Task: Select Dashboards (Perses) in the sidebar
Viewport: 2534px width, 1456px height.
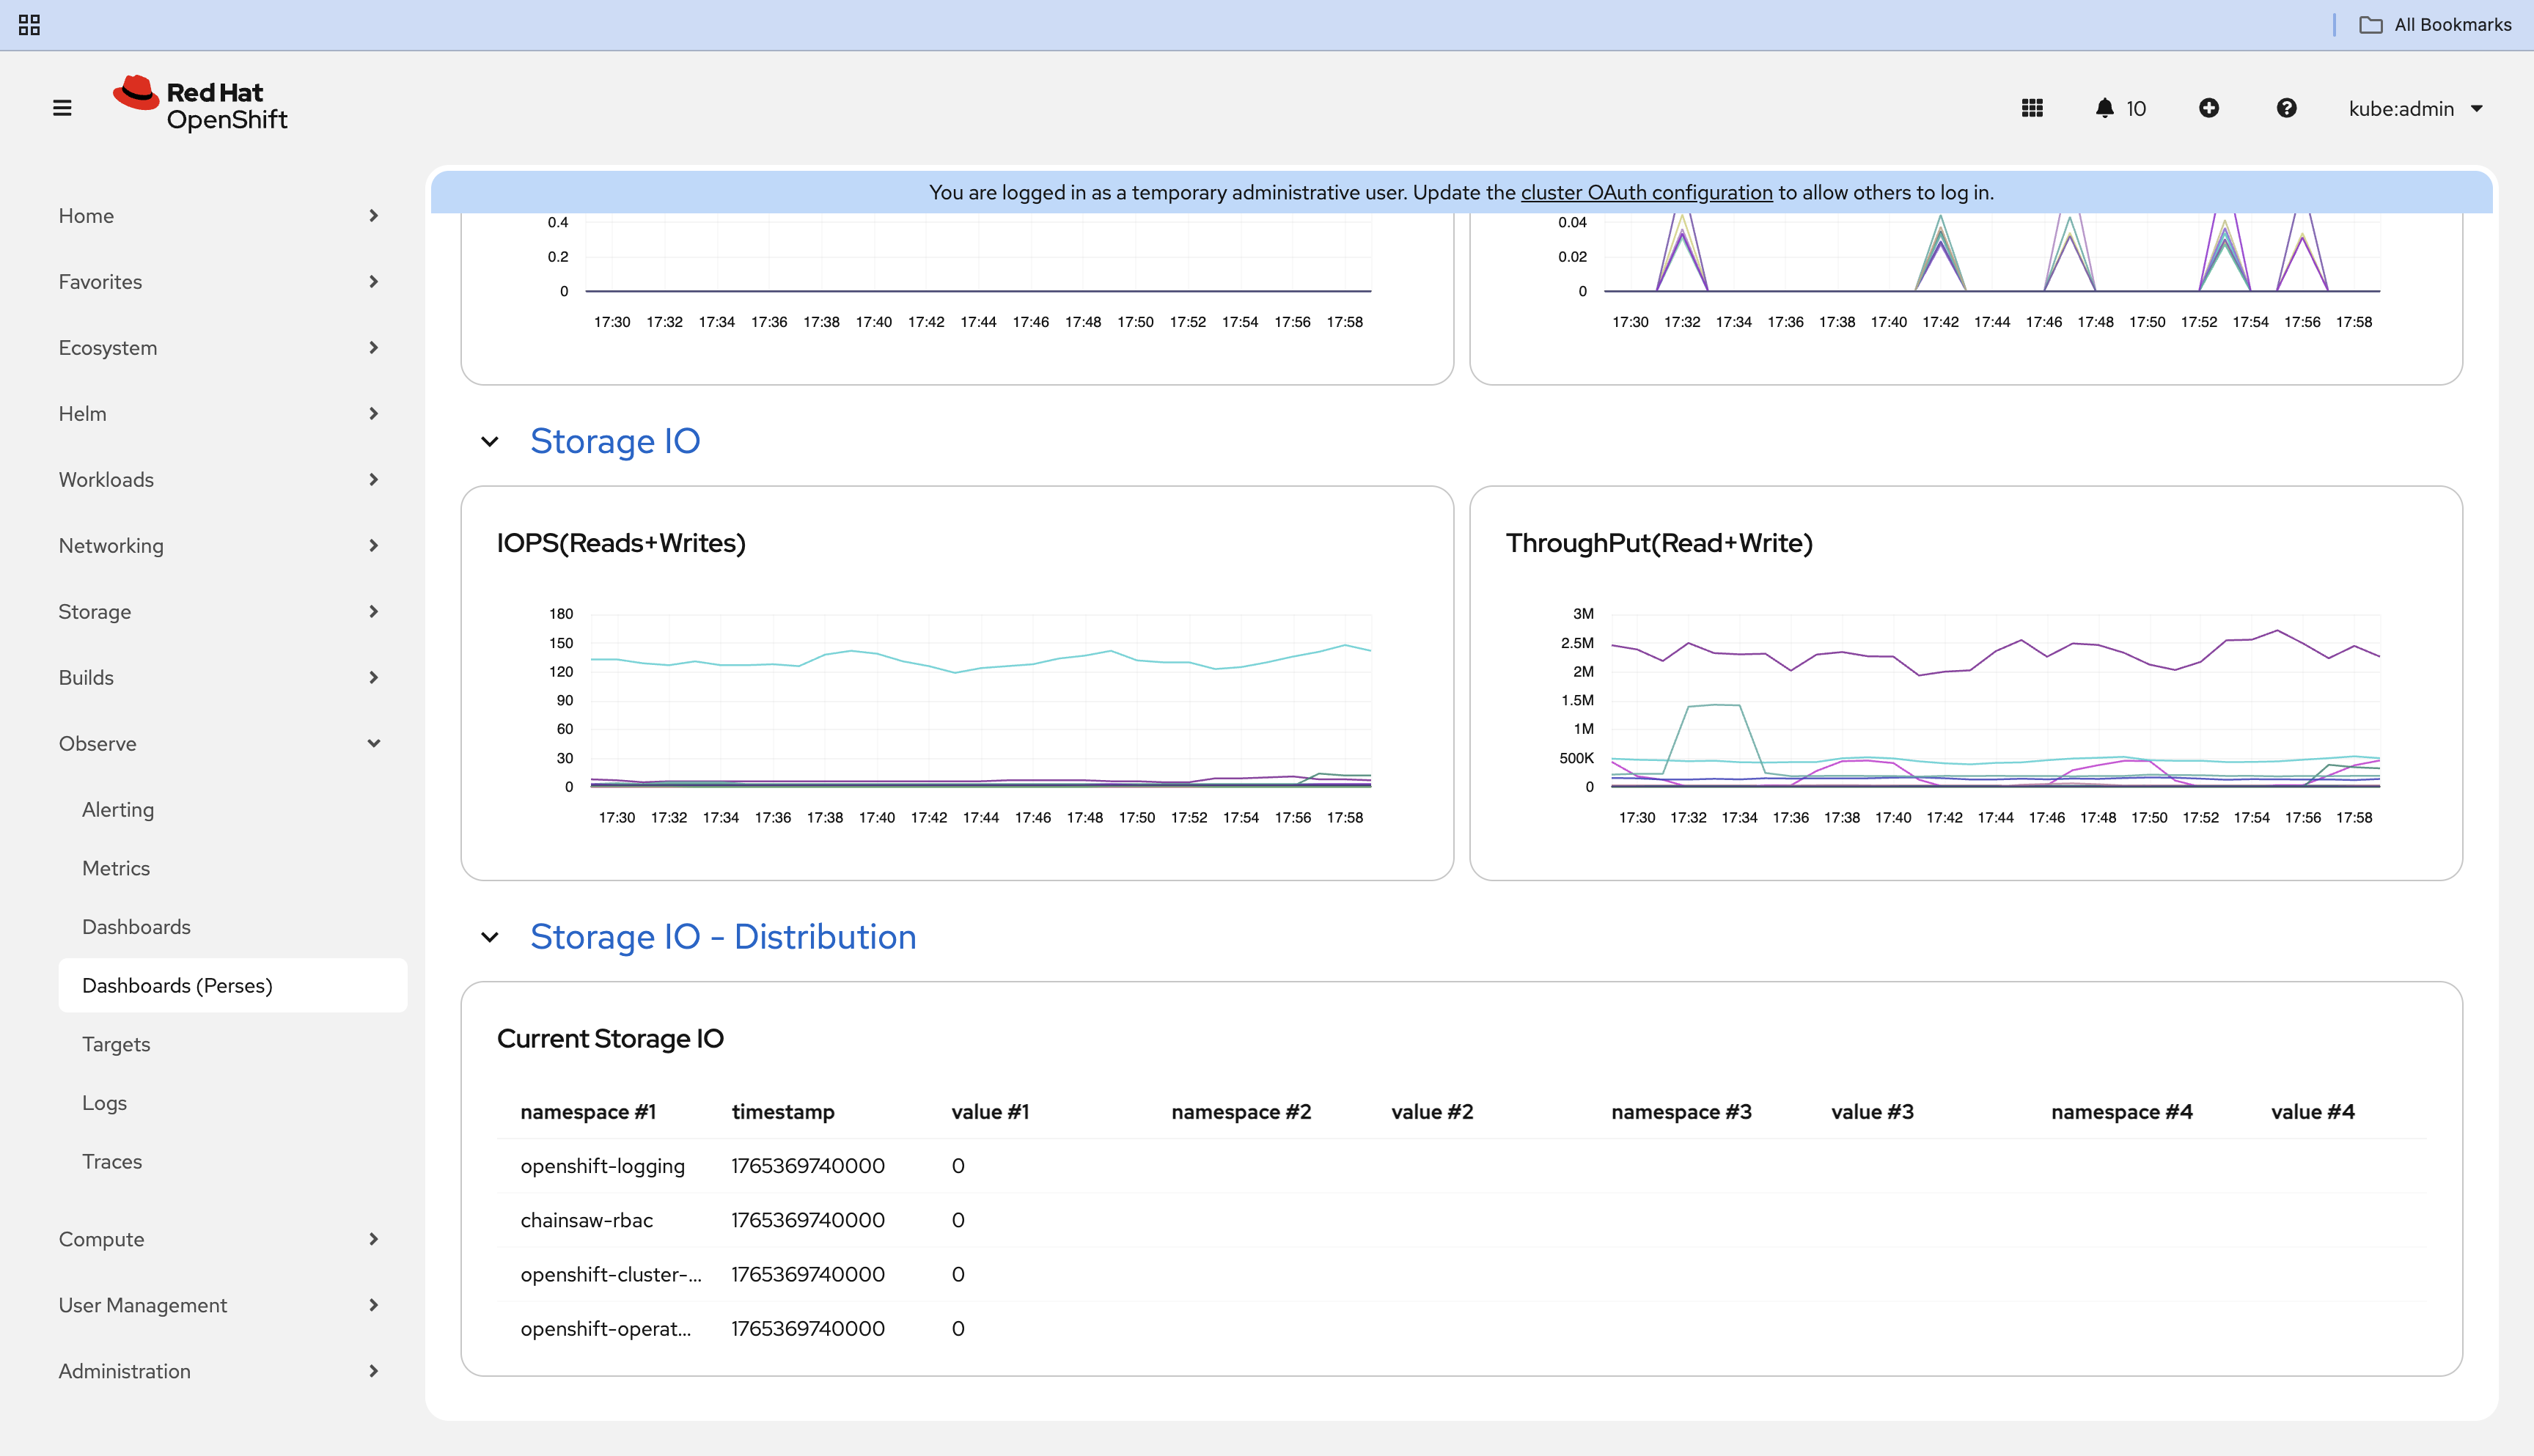Action: (x=177, y=985)
